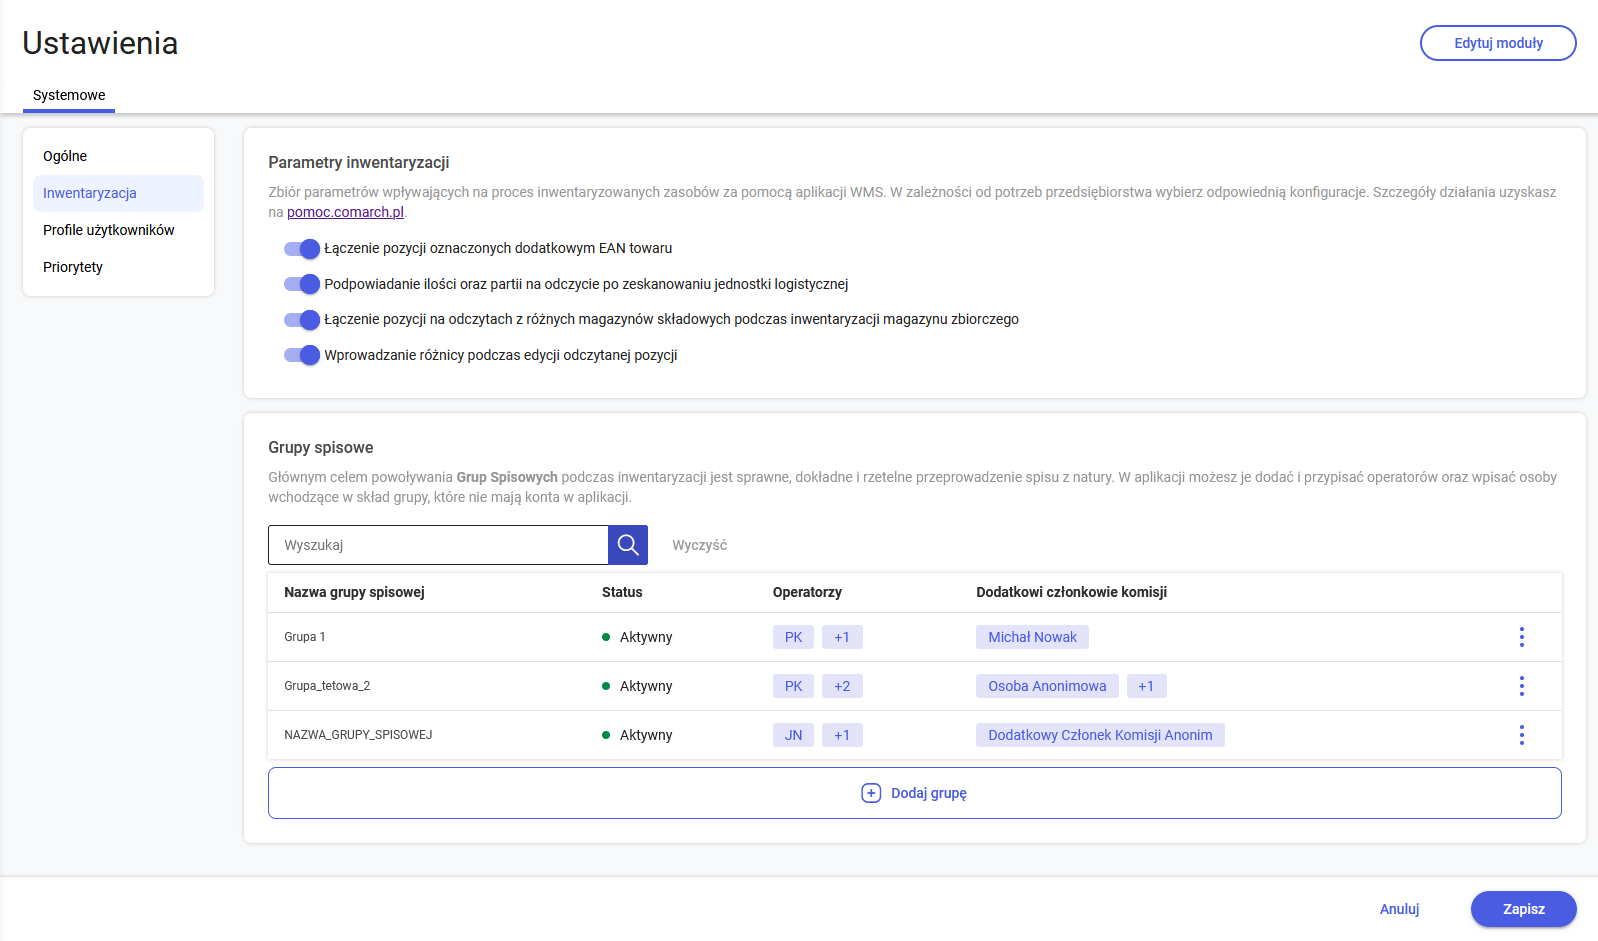This screenshot has height=941, width=1598.
Task: Open the three-dot menu for NAZWA_GRUPY_SPISOWEJ
Action: pos(1521,735)
